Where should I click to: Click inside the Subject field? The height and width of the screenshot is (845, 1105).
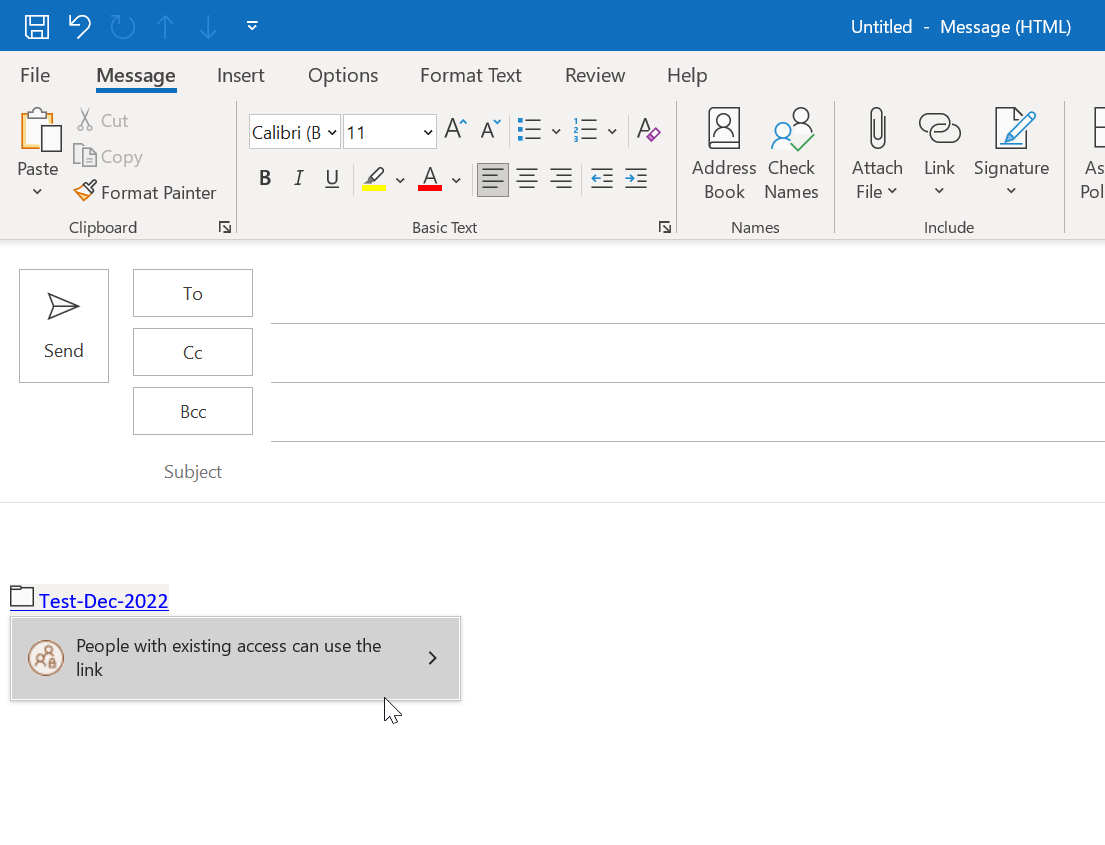(688, 471)
